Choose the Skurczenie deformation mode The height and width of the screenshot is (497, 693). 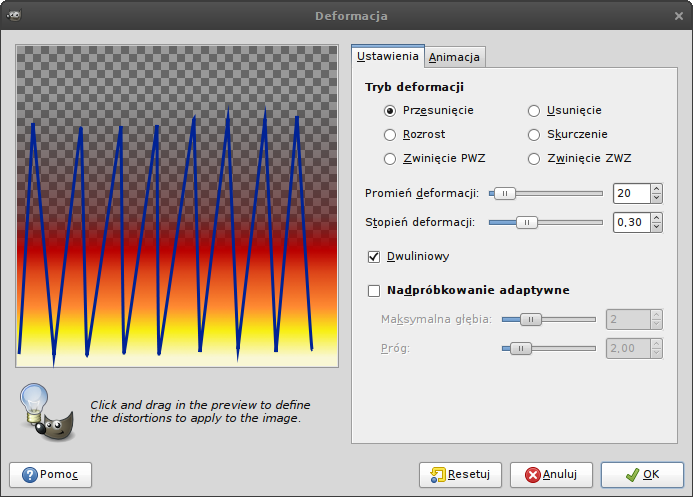click(534, 134)
